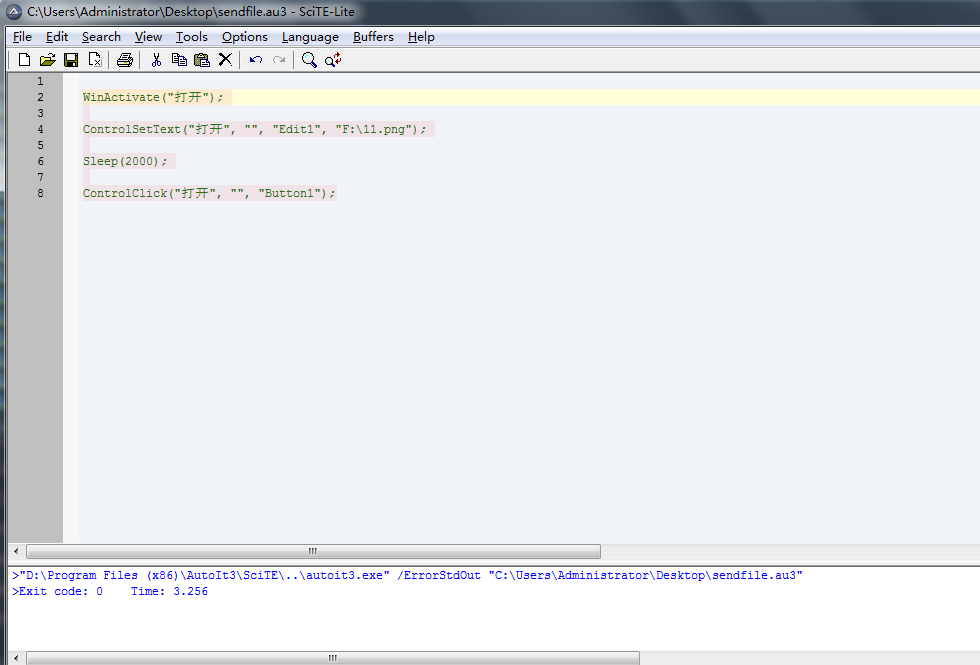Click the New document toolbar icon
The height and width of the screenshot is (665, 980).
(24, 60)
